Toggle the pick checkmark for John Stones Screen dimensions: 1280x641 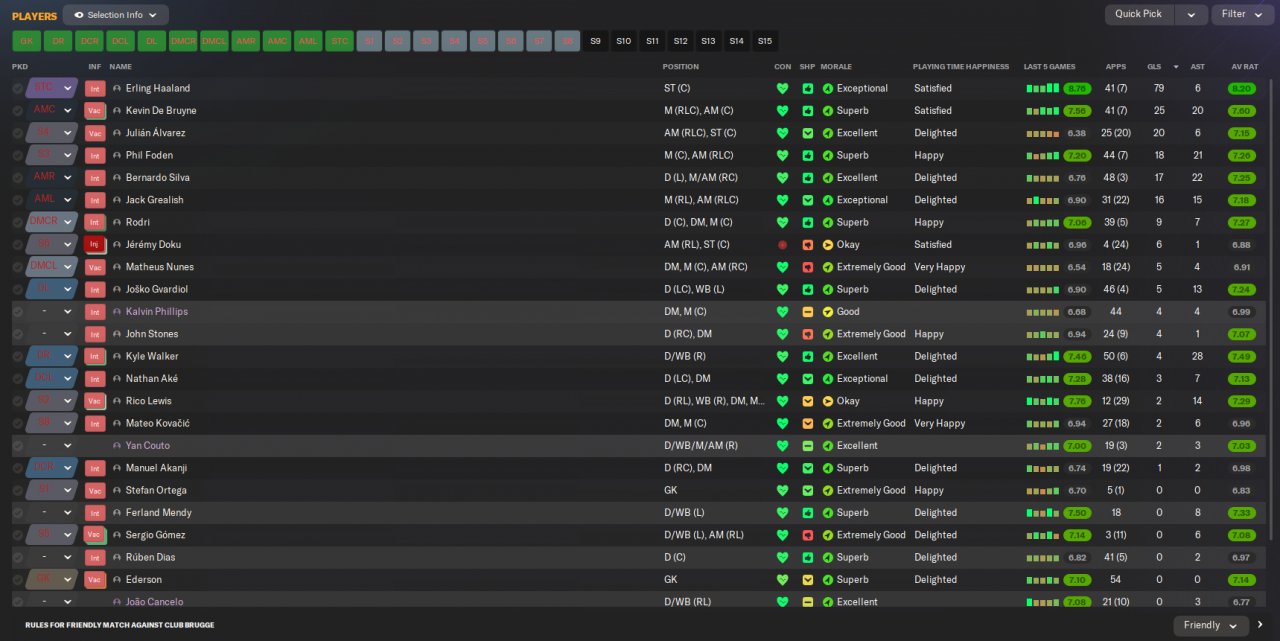[x=17, y=334]
